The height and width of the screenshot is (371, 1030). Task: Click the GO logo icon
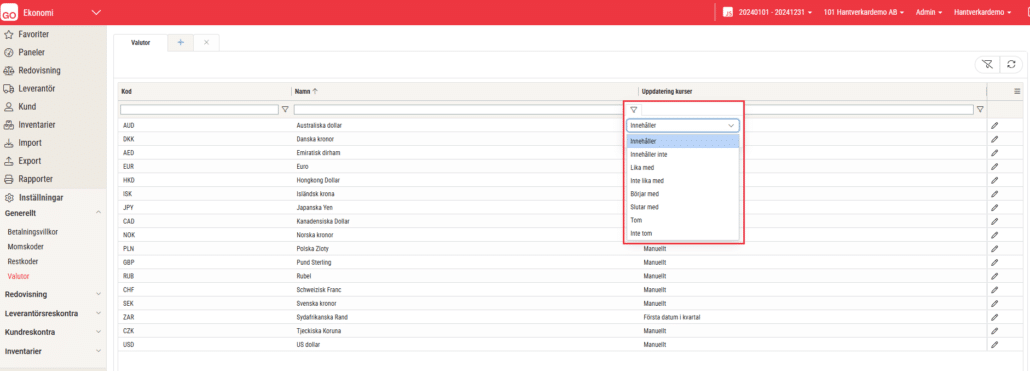point(9,13)
